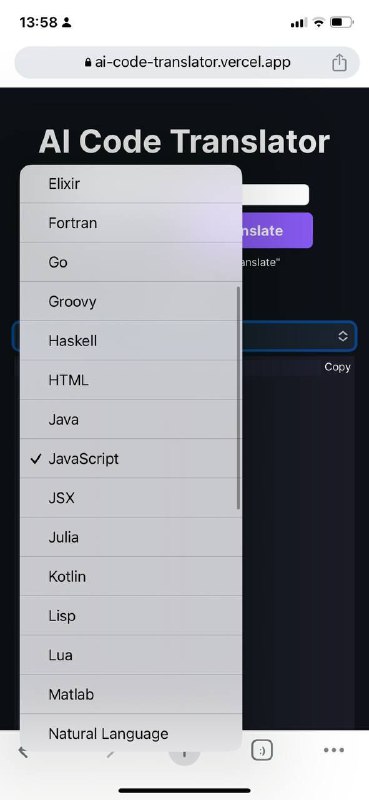
Task: Open the output language dropdown chevrons
Action: [343, 336]
